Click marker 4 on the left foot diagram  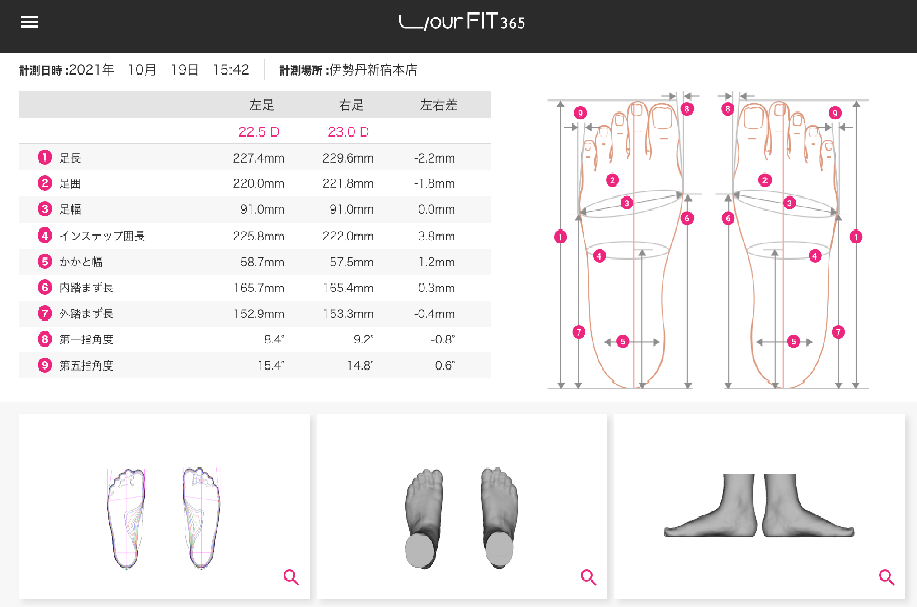(599, 256)
